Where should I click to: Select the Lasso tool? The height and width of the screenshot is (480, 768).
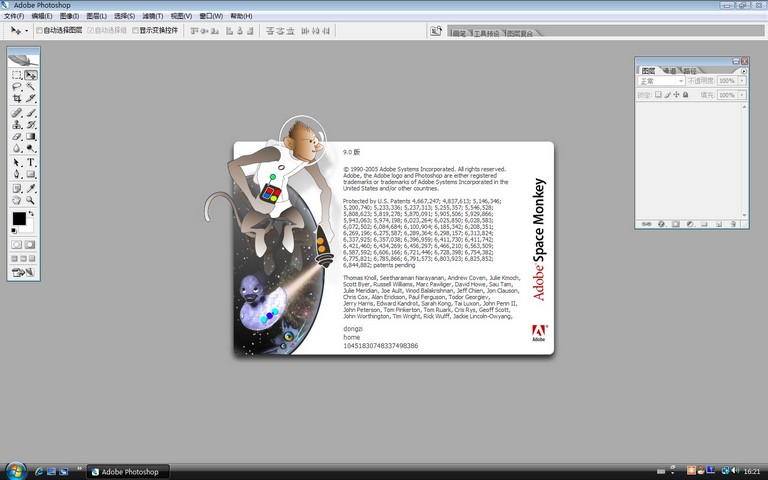tap(17, 87)
